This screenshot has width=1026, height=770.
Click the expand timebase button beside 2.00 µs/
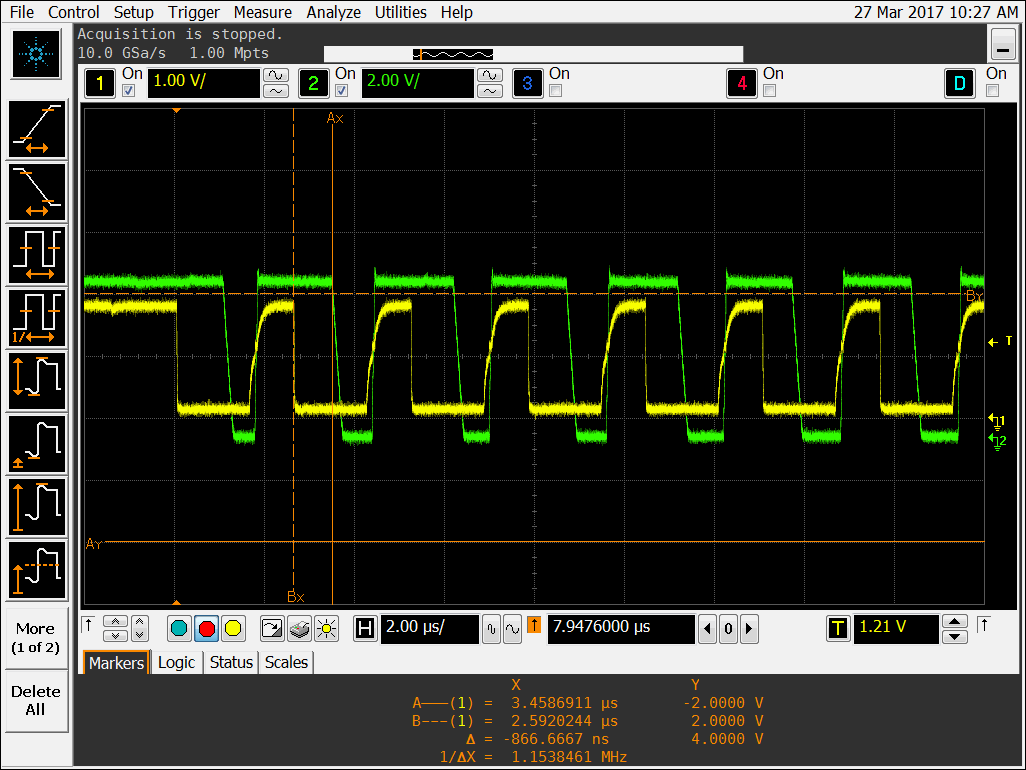[512, 629]
